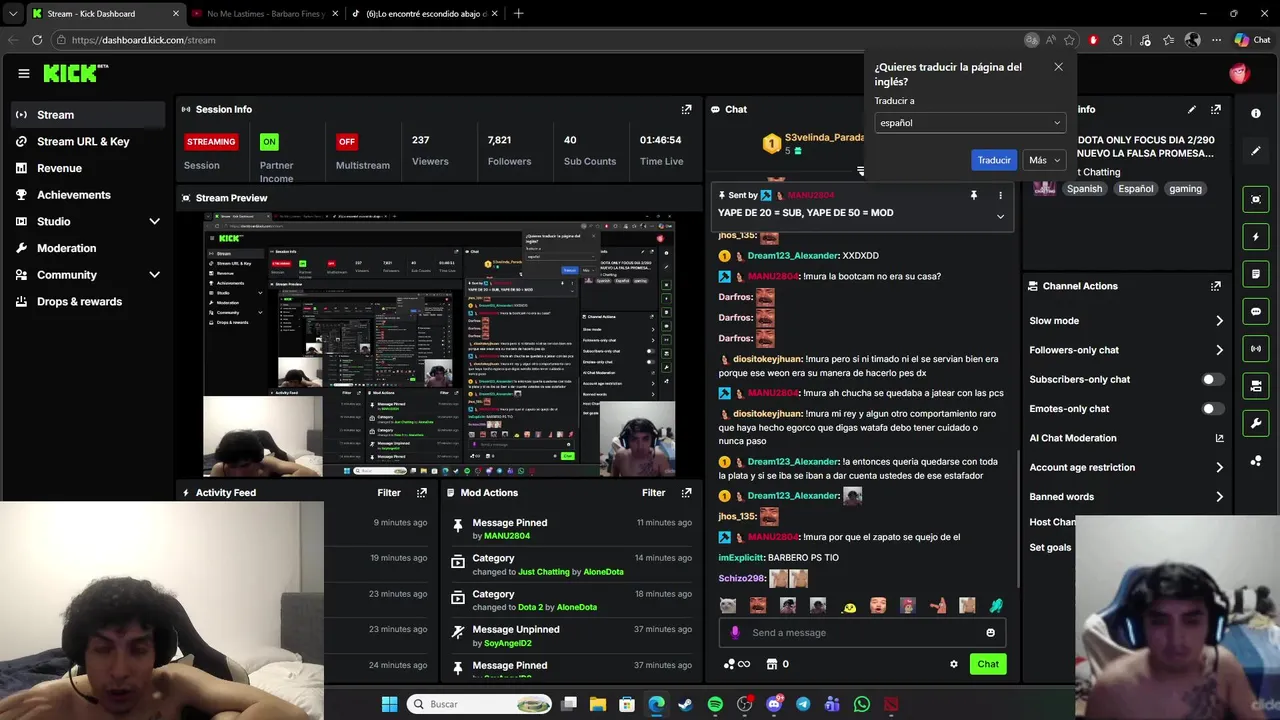Viewport: 1280px width, 720px height.
Task: Pop out the Activity Feed panel
Action: [x=422, y=493]
